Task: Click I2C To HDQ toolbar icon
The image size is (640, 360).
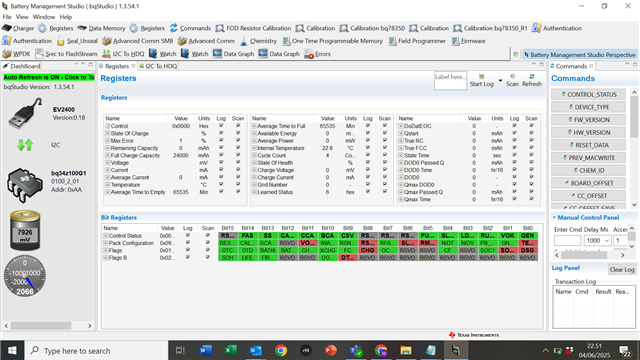Action: (x=123, y=53)
